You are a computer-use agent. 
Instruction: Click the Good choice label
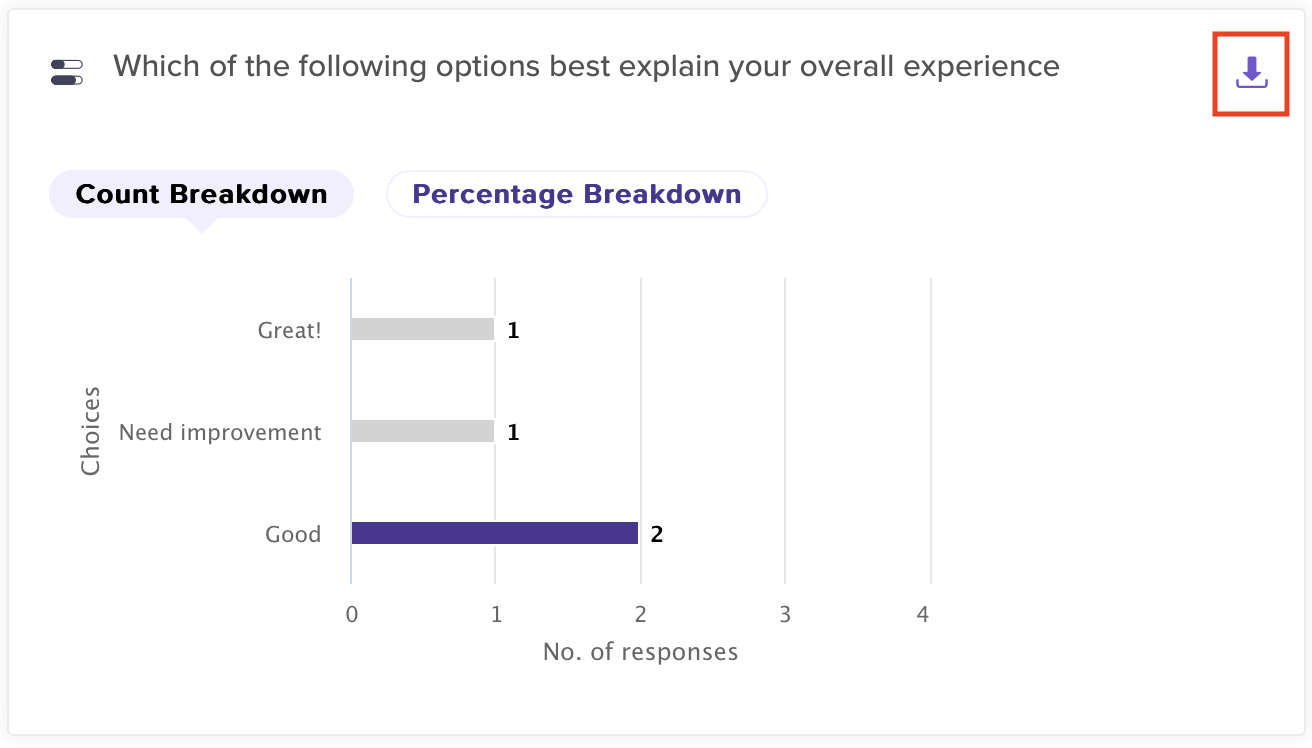[293, 534]
